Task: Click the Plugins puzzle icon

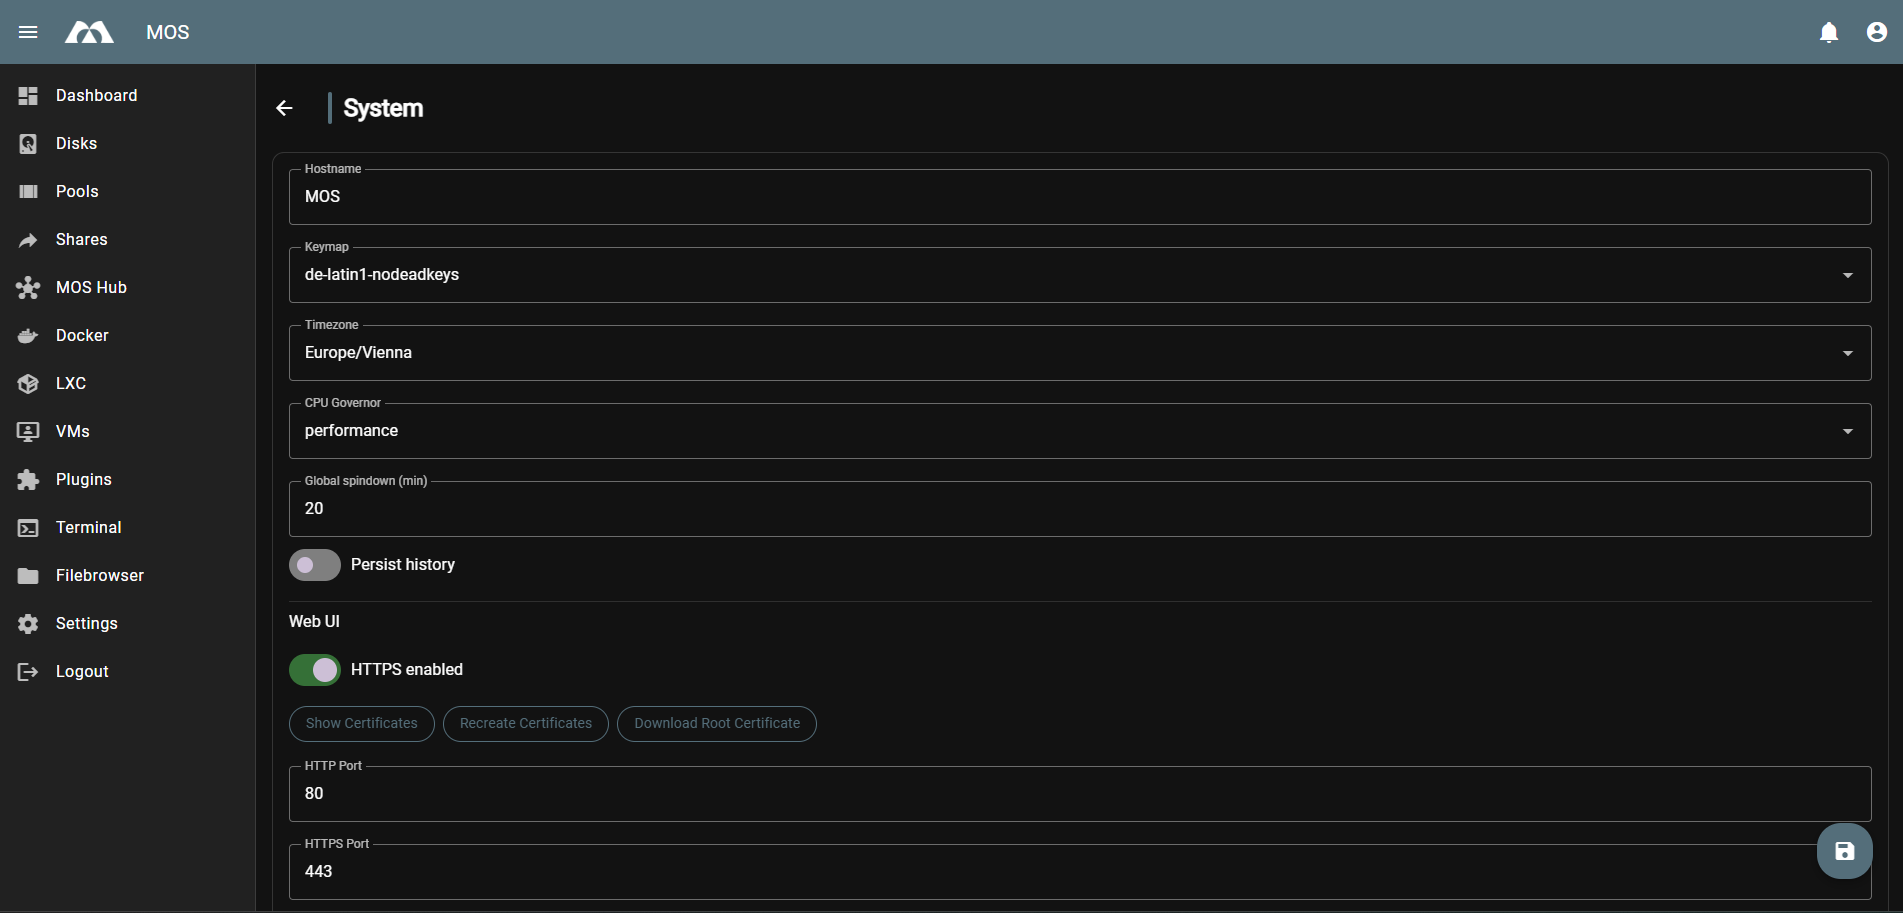Action: pos(28,480)
